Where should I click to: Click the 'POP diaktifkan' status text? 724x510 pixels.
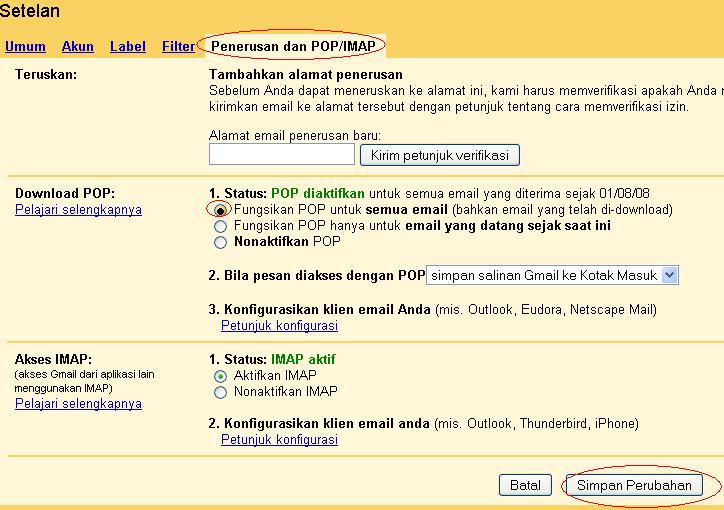click(x=318, y=193)
